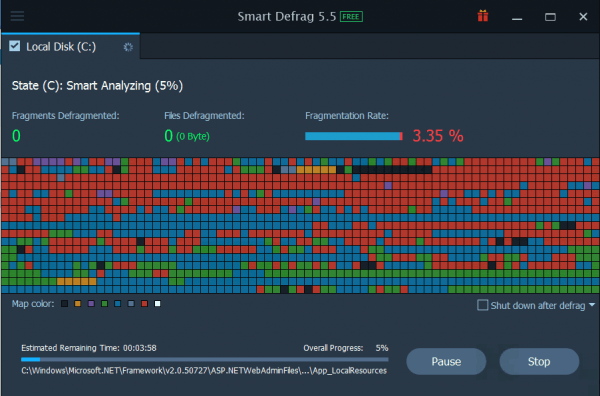The image size is (600, 396).
Task: Click the FREE edition badge
Action: [x=351, y=17]
